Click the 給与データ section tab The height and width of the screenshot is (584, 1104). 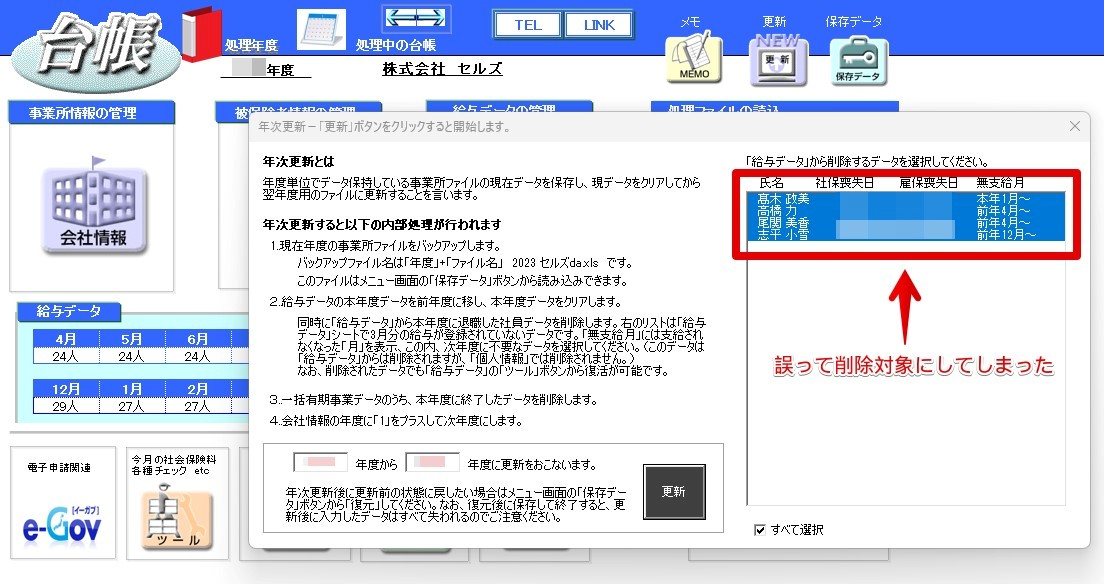69,311
